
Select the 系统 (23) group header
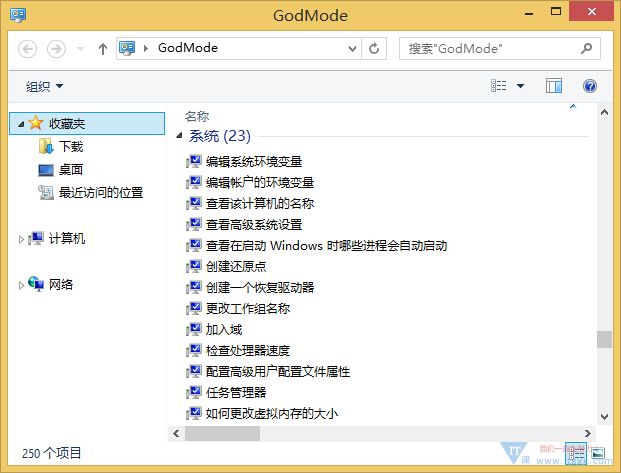[x=220, y=136]
